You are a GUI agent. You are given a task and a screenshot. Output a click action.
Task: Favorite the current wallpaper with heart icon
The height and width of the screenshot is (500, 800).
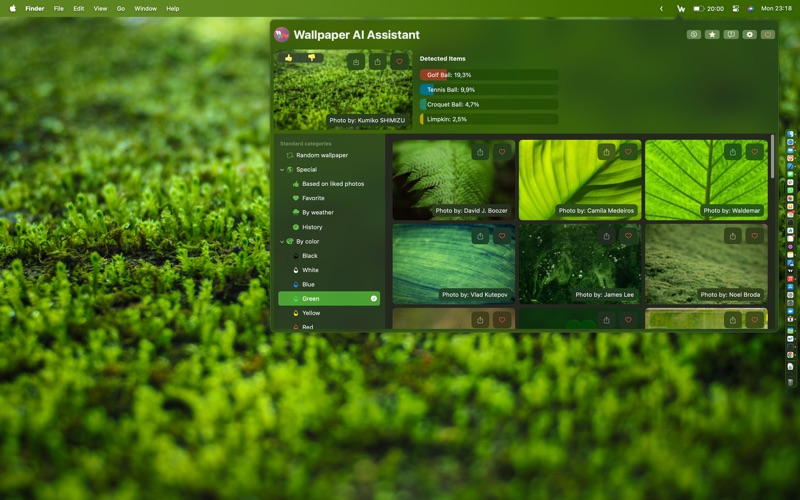pyautogui.click(x=399, y=62)
